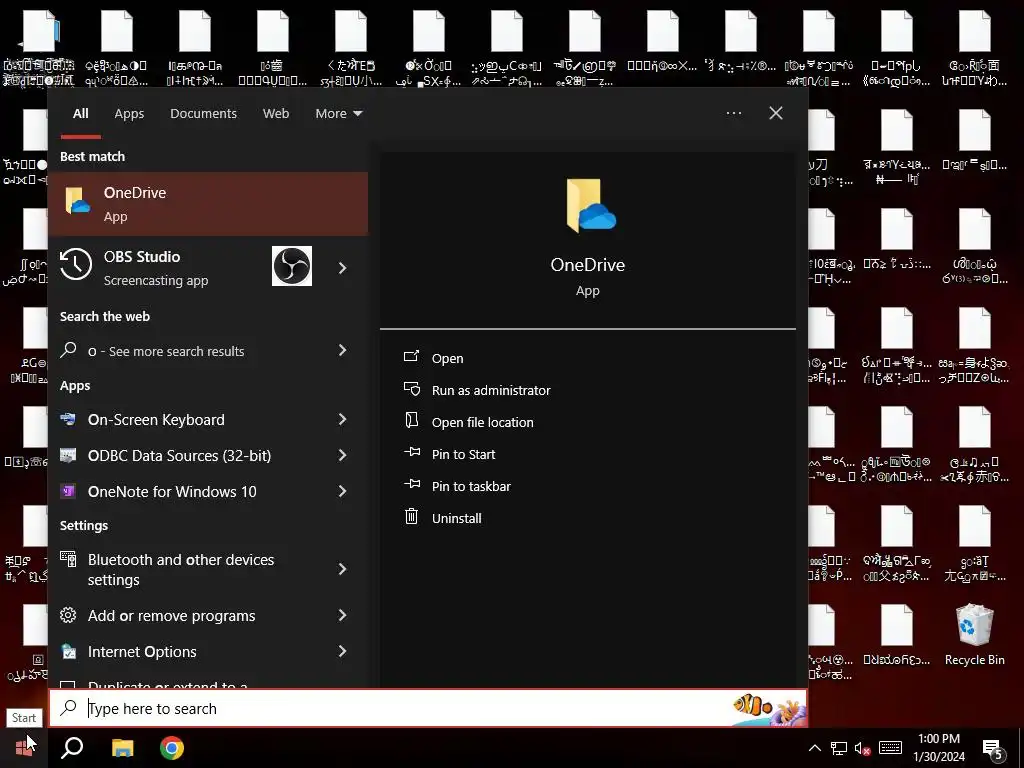The width and height of the screenshot is (1024, 768).
Task: Choose Run as administrator
Action: pos(491,391)
